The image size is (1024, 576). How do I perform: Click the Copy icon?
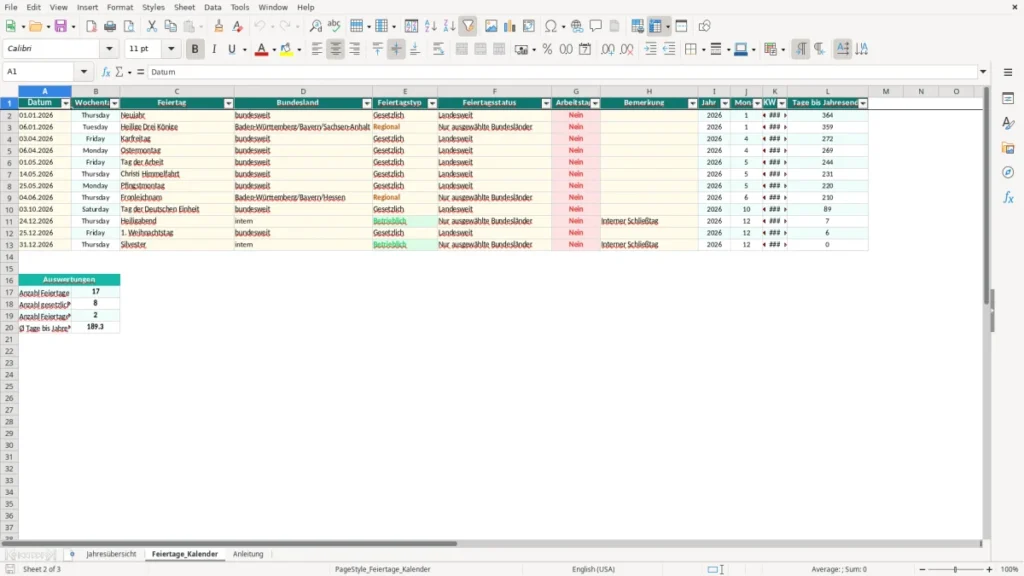click(170, 26)
